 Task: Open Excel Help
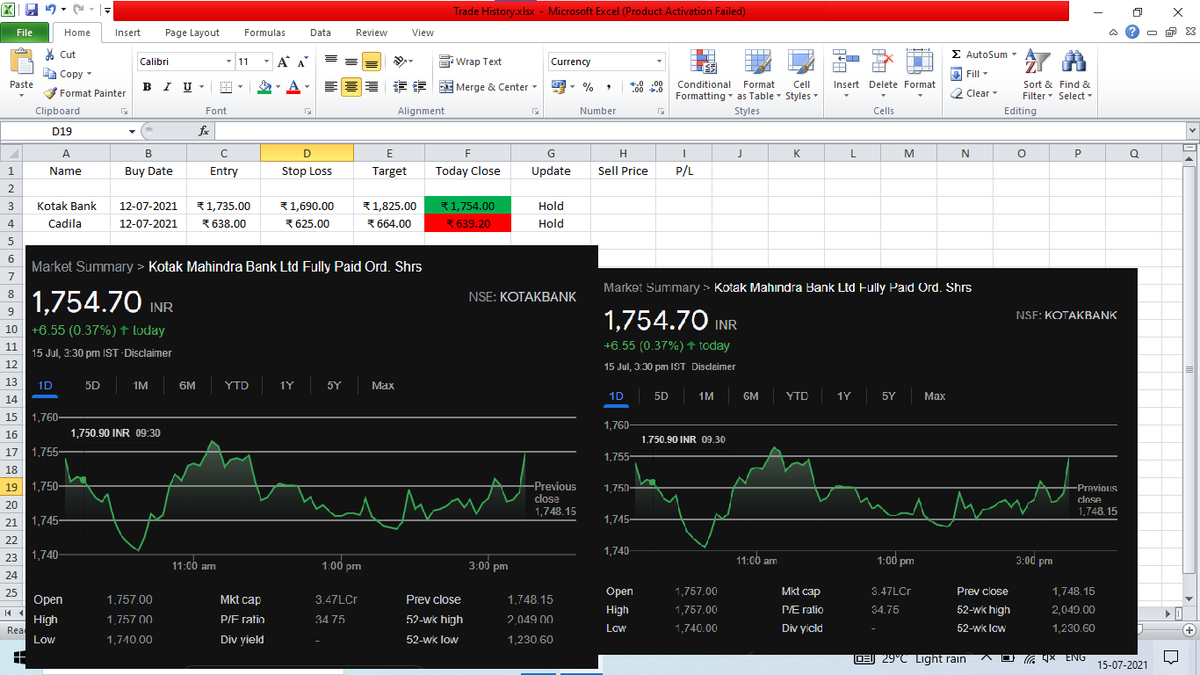pyautogui.click(x=1131, y=32)
